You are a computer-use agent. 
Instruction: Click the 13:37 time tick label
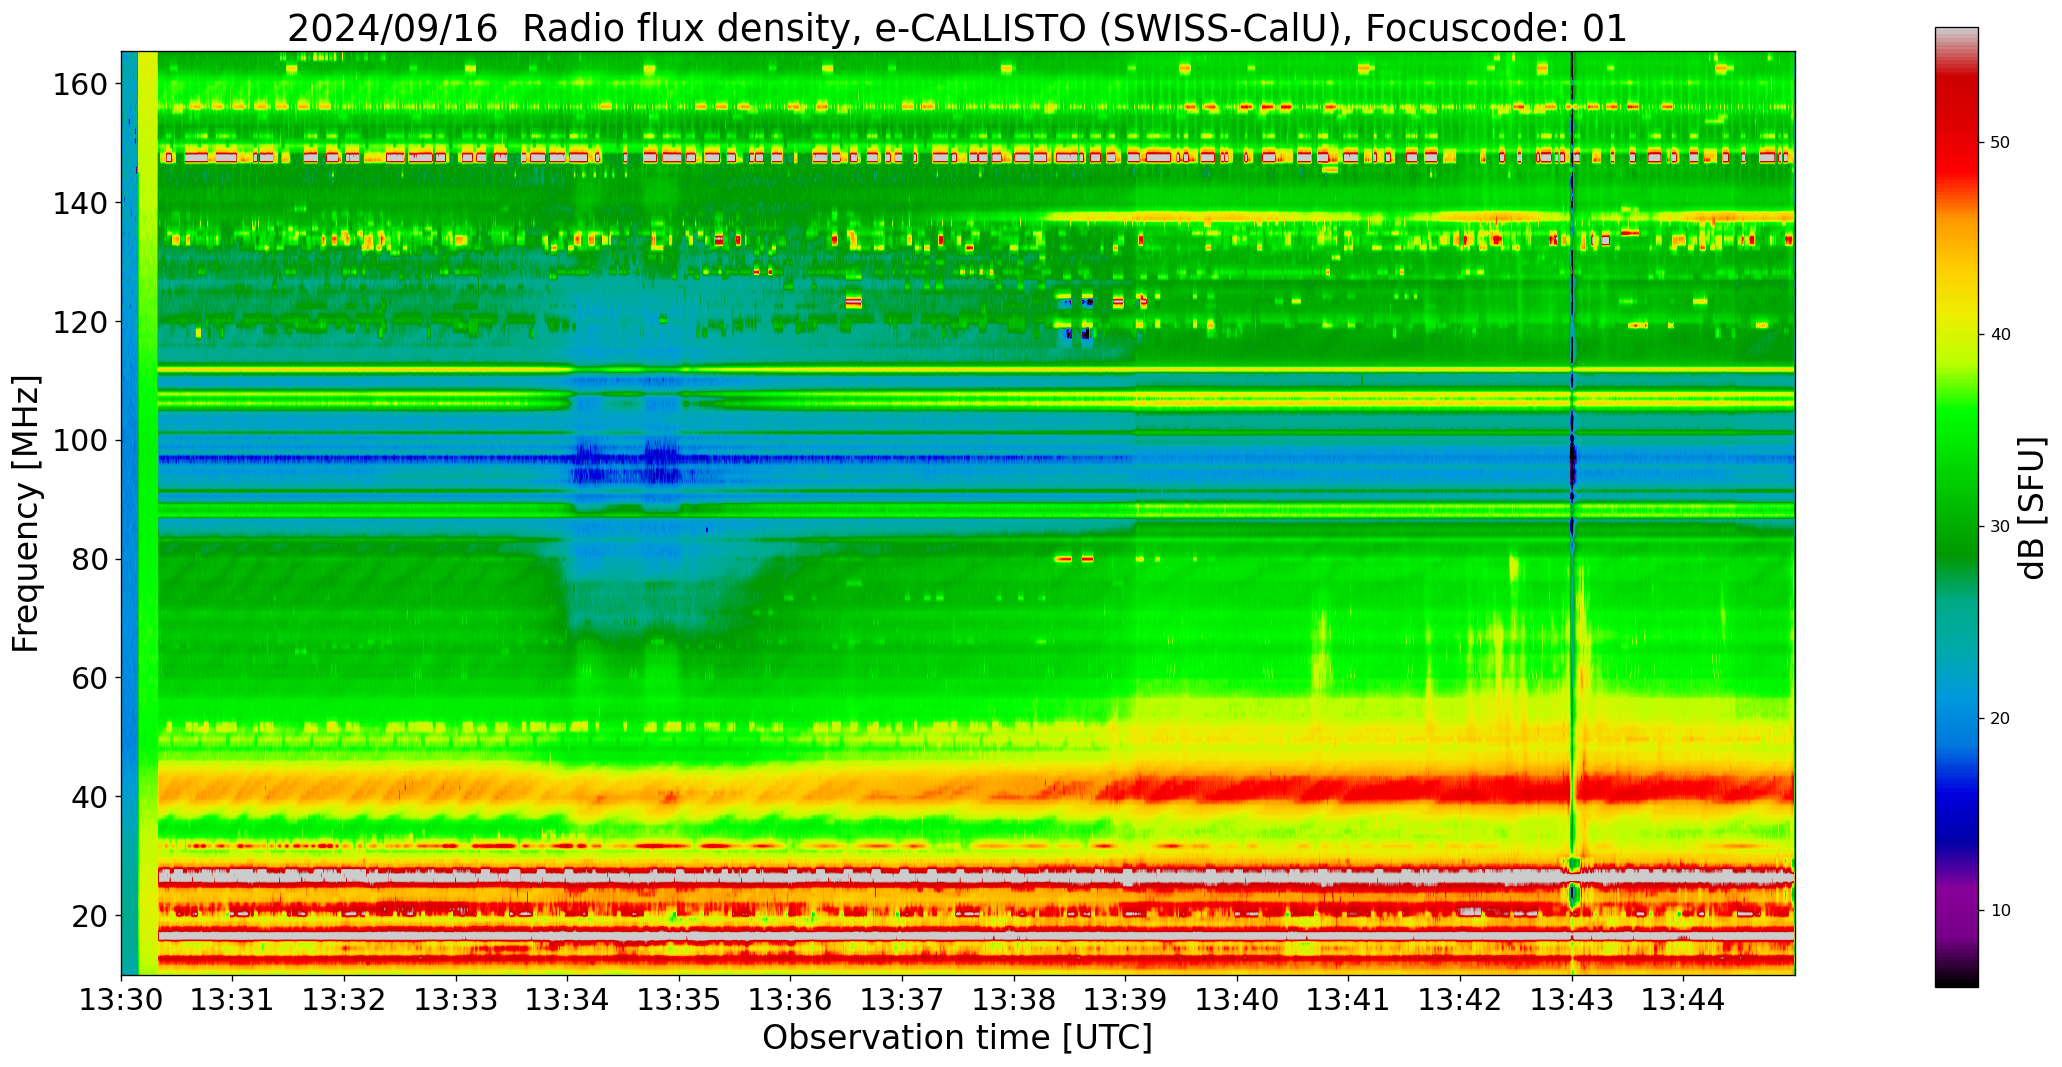(x=903, y=1000)
